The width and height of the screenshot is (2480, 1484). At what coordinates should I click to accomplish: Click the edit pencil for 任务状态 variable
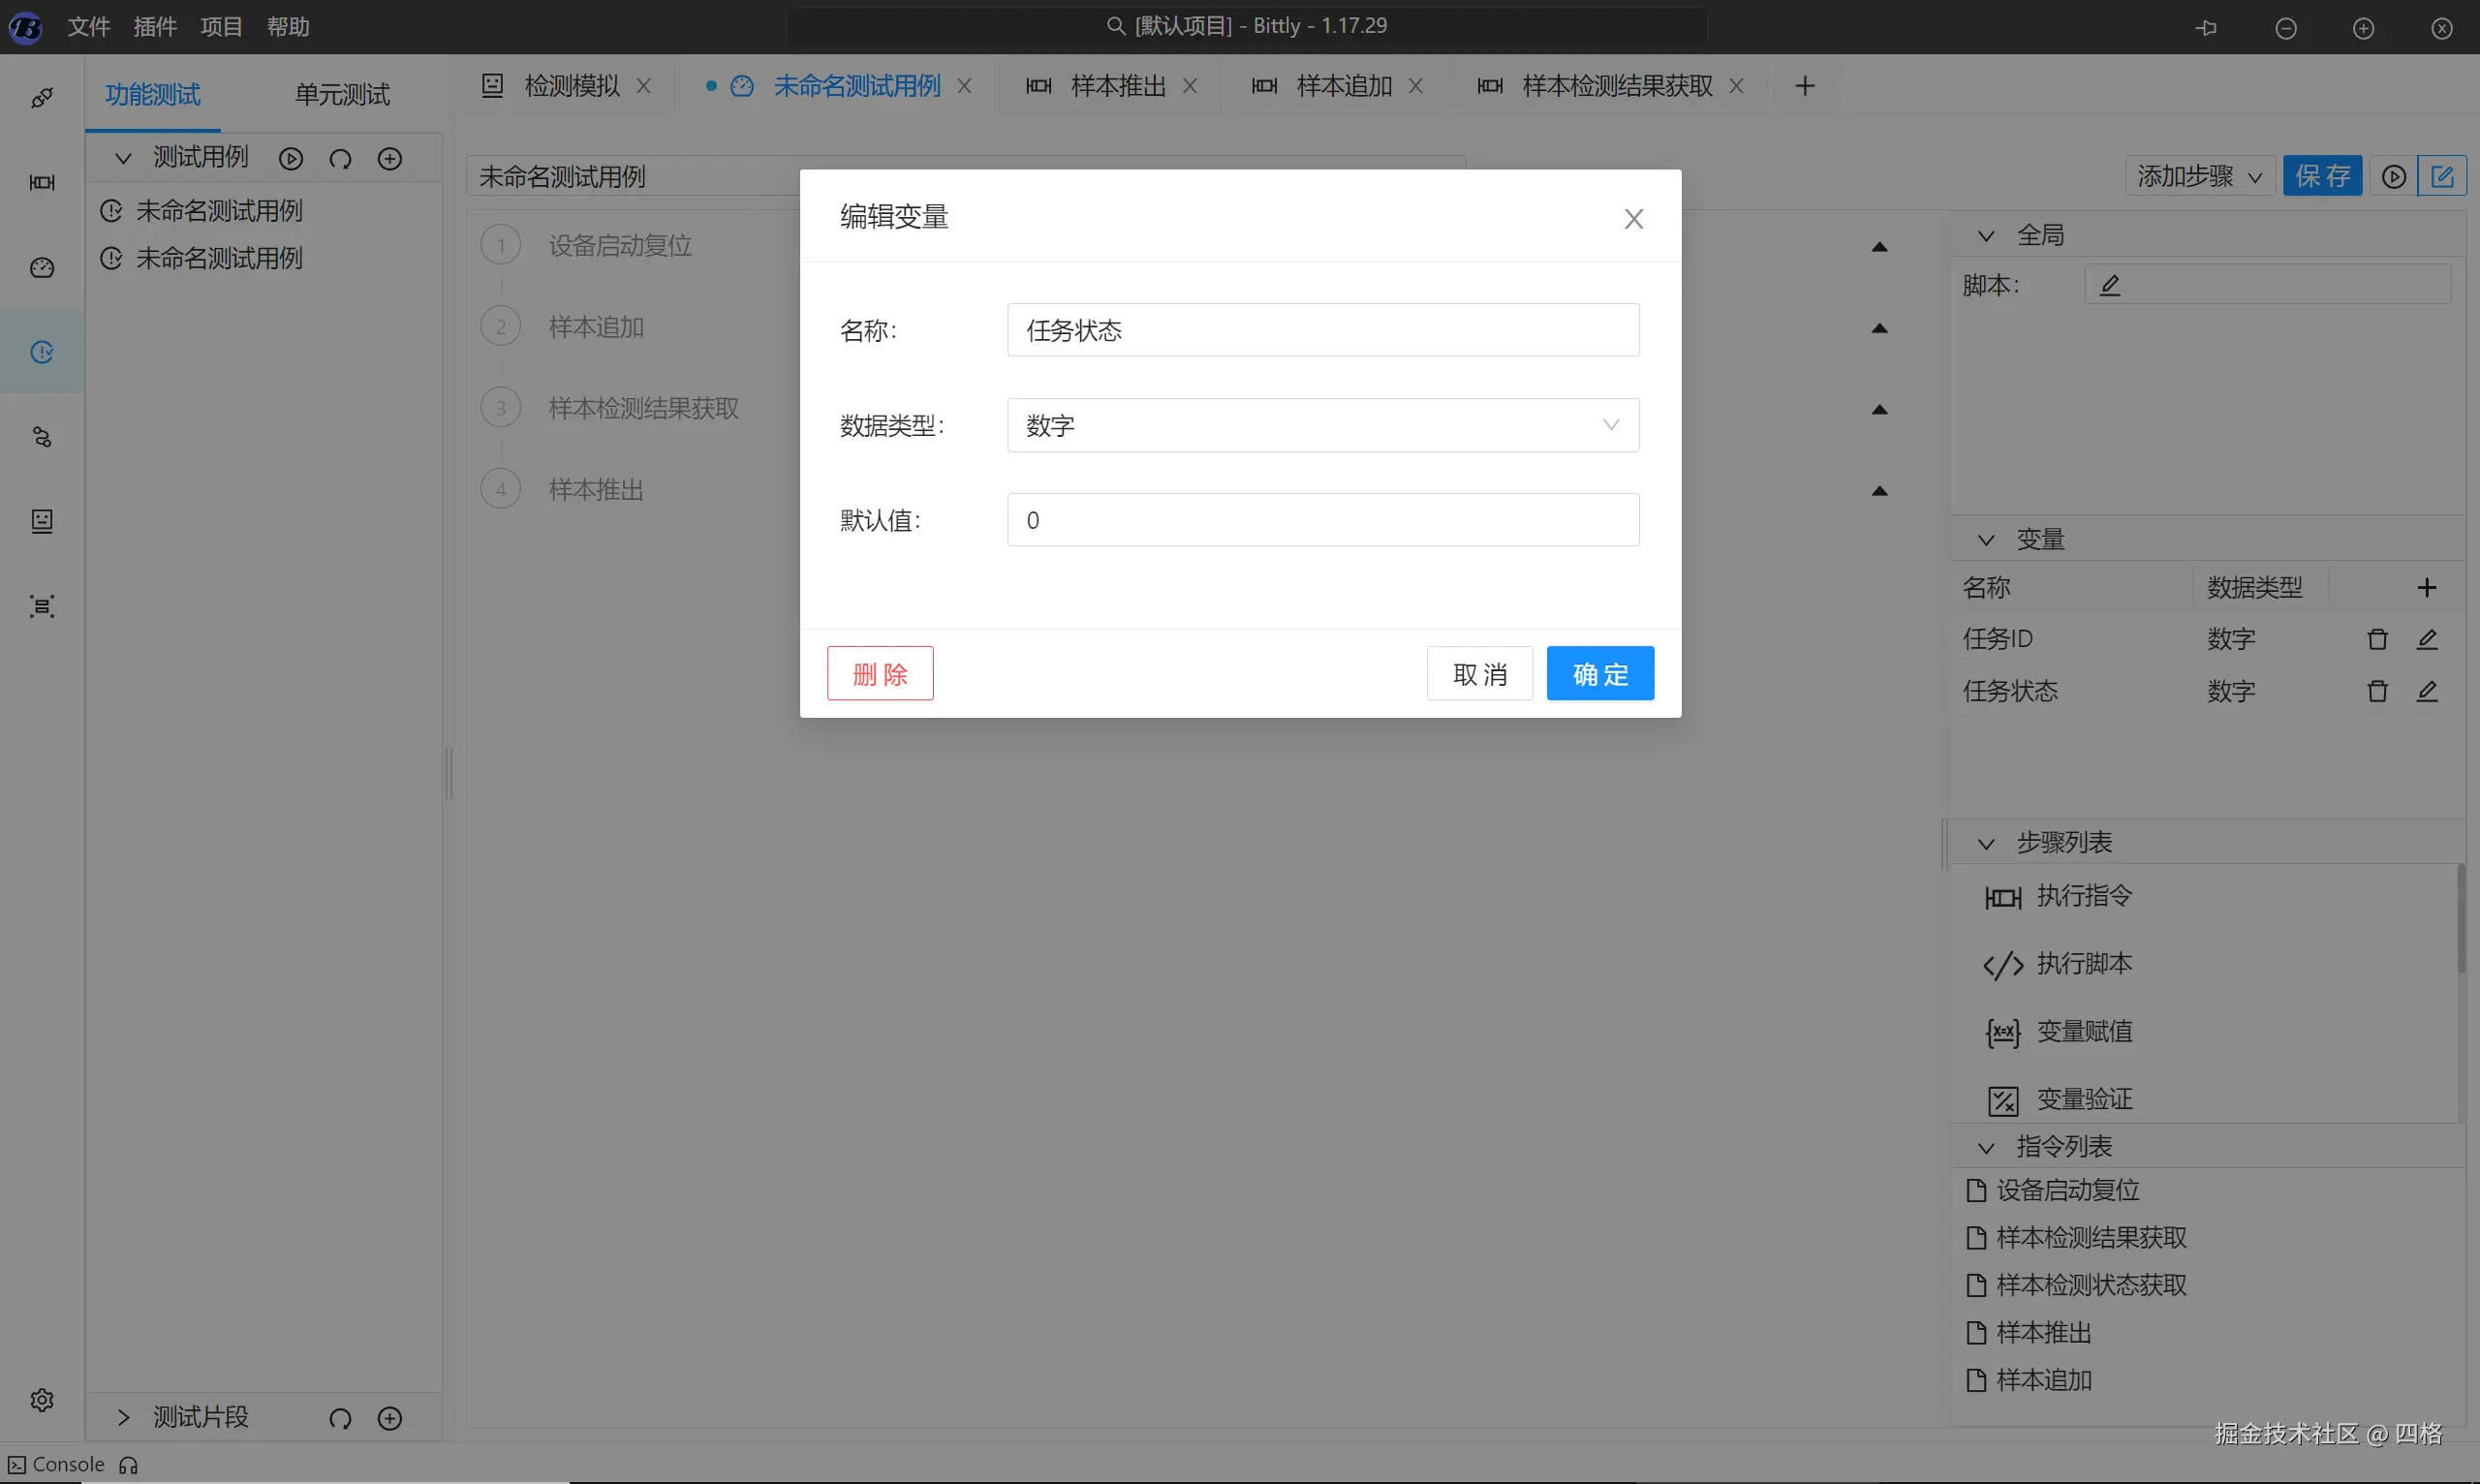tap(2427, 691)
